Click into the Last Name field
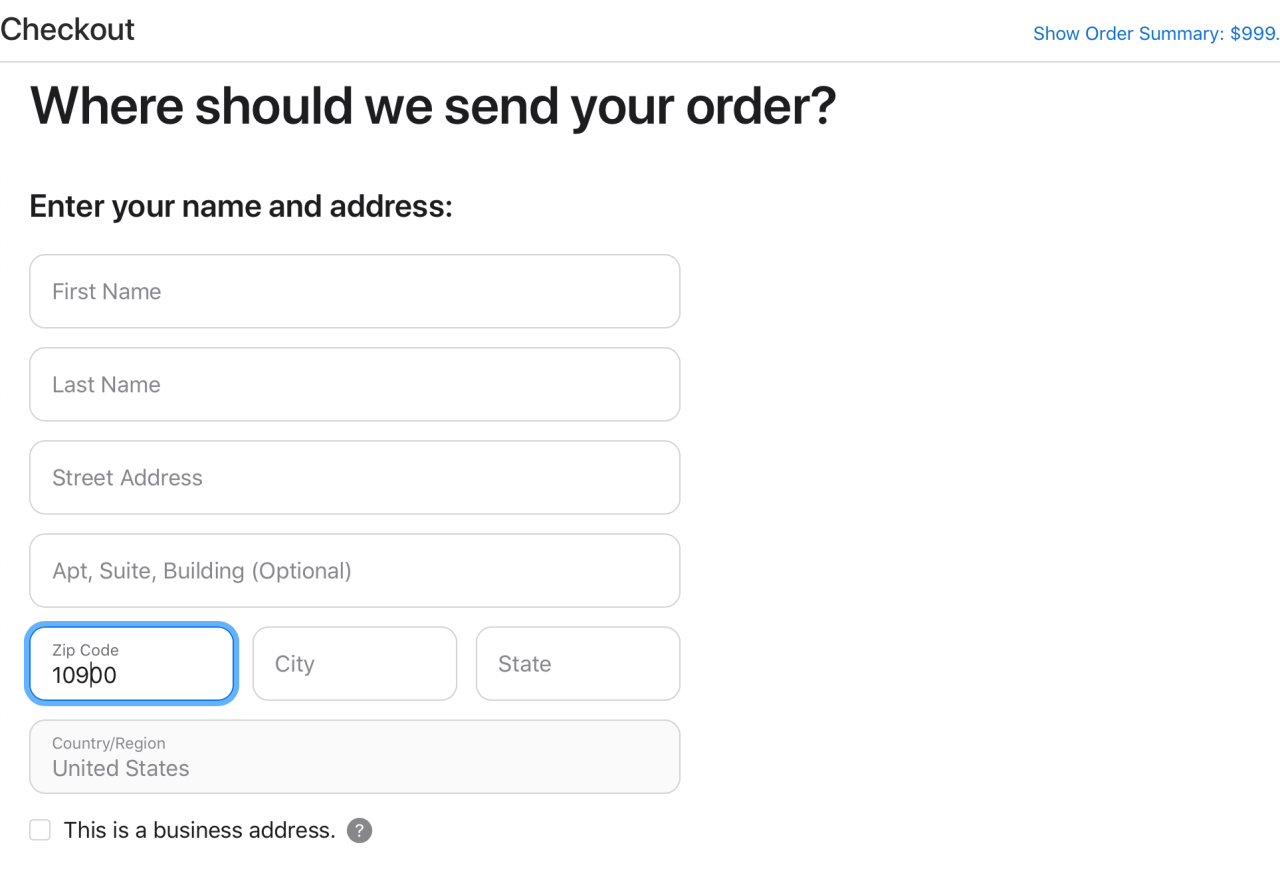This screenshot has height=891, width=1280. pos(355,384)
